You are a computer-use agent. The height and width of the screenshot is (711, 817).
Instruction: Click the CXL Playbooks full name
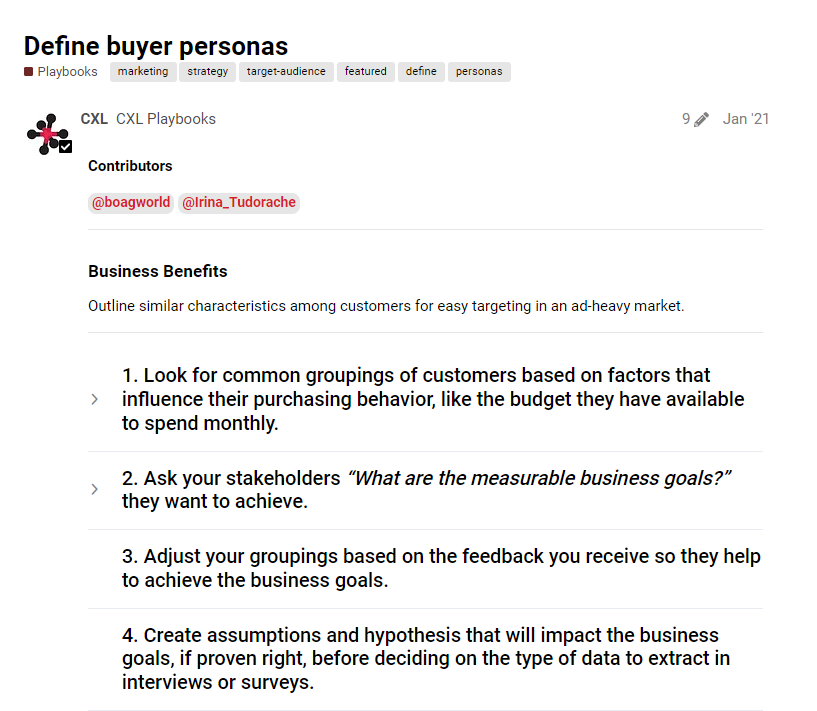pyautogui.click(x=166, y=119)
